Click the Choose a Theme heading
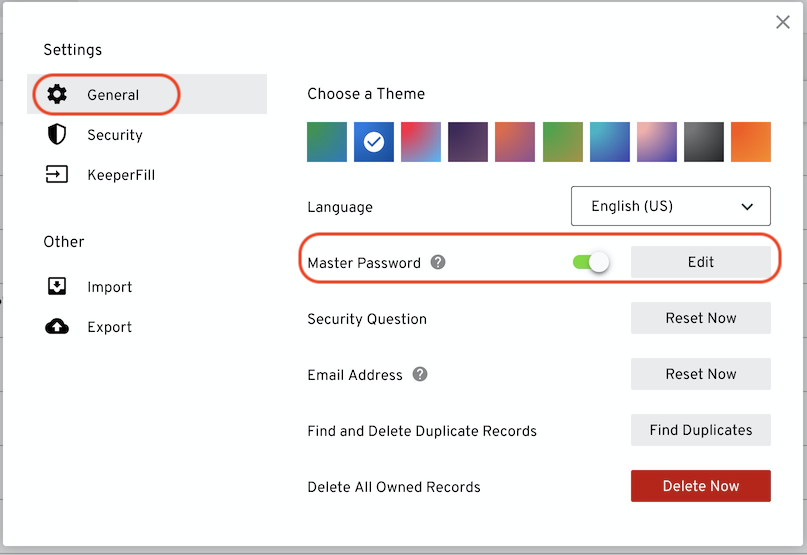Screen dimensions: 807x555 click(x=366, y=94)
